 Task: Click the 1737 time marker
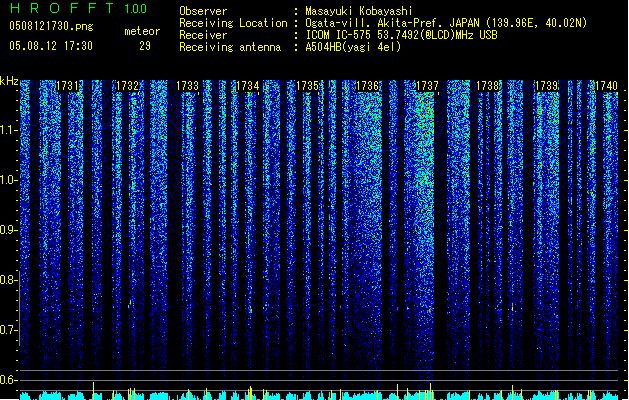point(427,86)
